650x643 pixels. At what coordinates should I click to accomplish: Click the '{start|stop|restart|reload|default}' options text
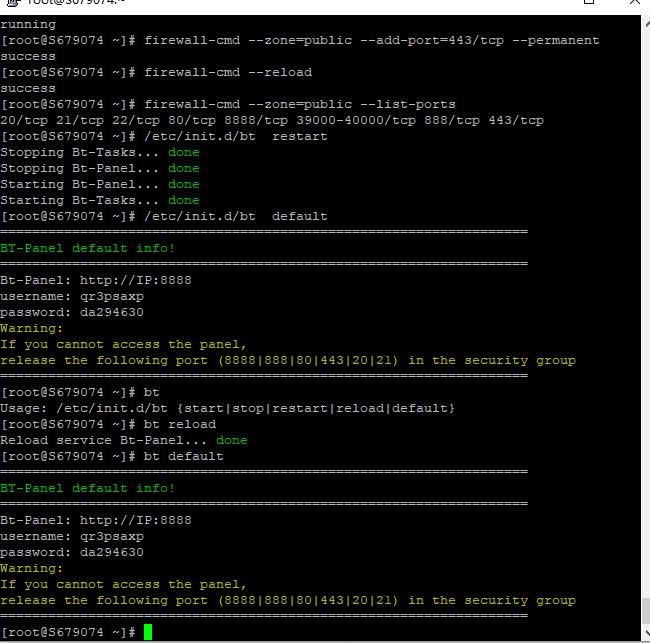(x=316, y=408)
